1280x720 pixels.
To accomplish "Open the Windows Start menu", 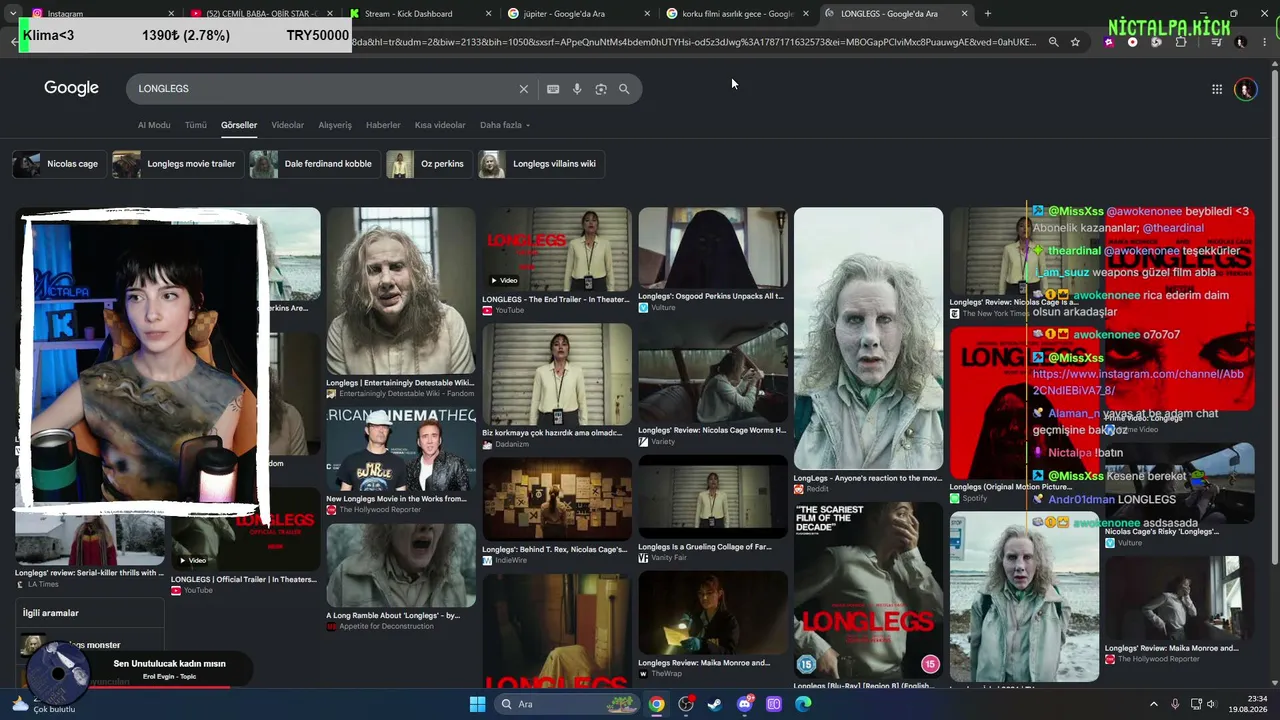I will [x=477, y=704].
